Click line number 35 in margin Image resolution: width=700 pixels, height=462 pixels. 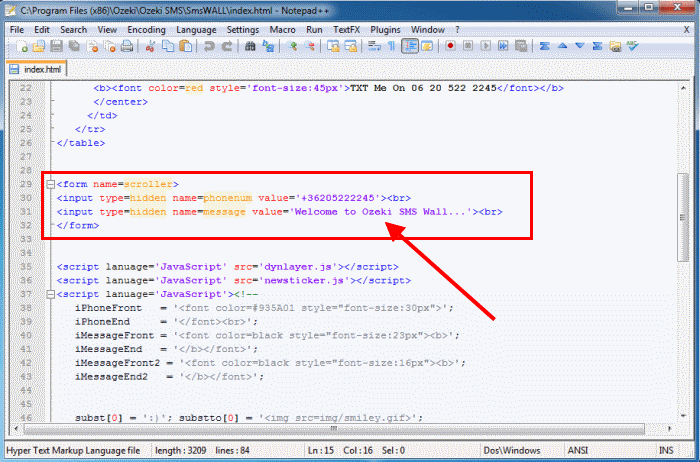click(x=26, y=266)
